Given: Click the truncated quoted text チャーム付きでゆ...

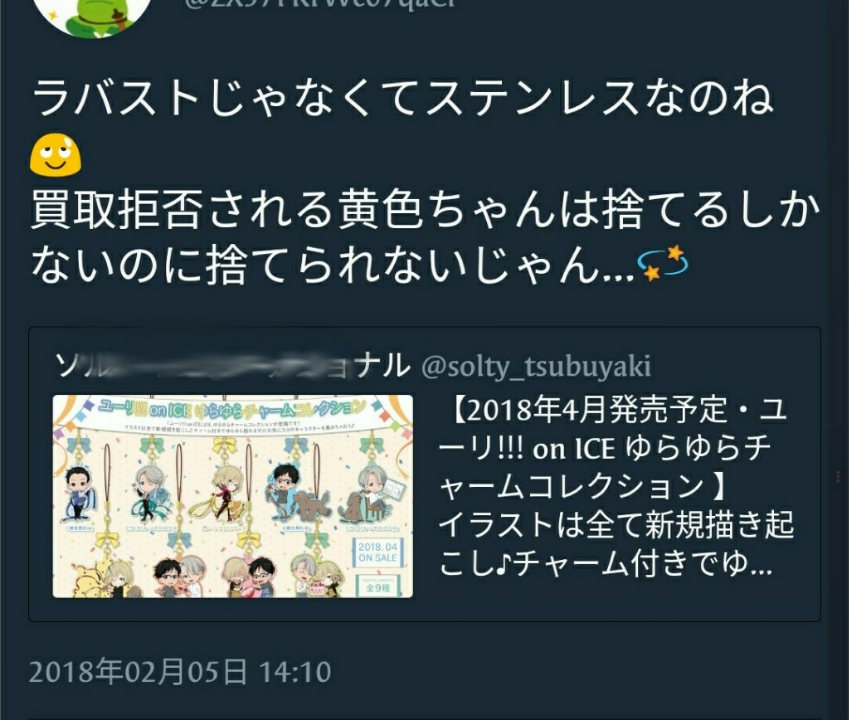Looking at the screenshot, I should point(642,564).
